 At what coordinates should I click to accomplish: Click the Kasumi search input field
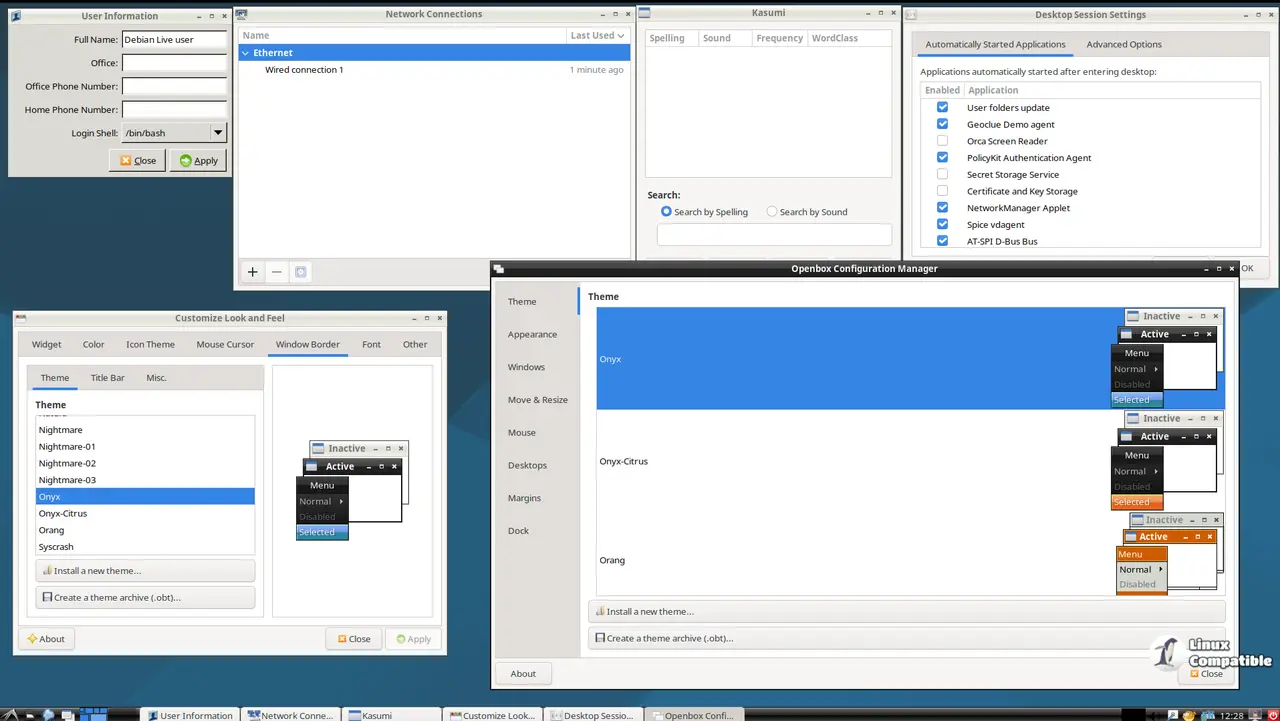(x=773, y=235)
